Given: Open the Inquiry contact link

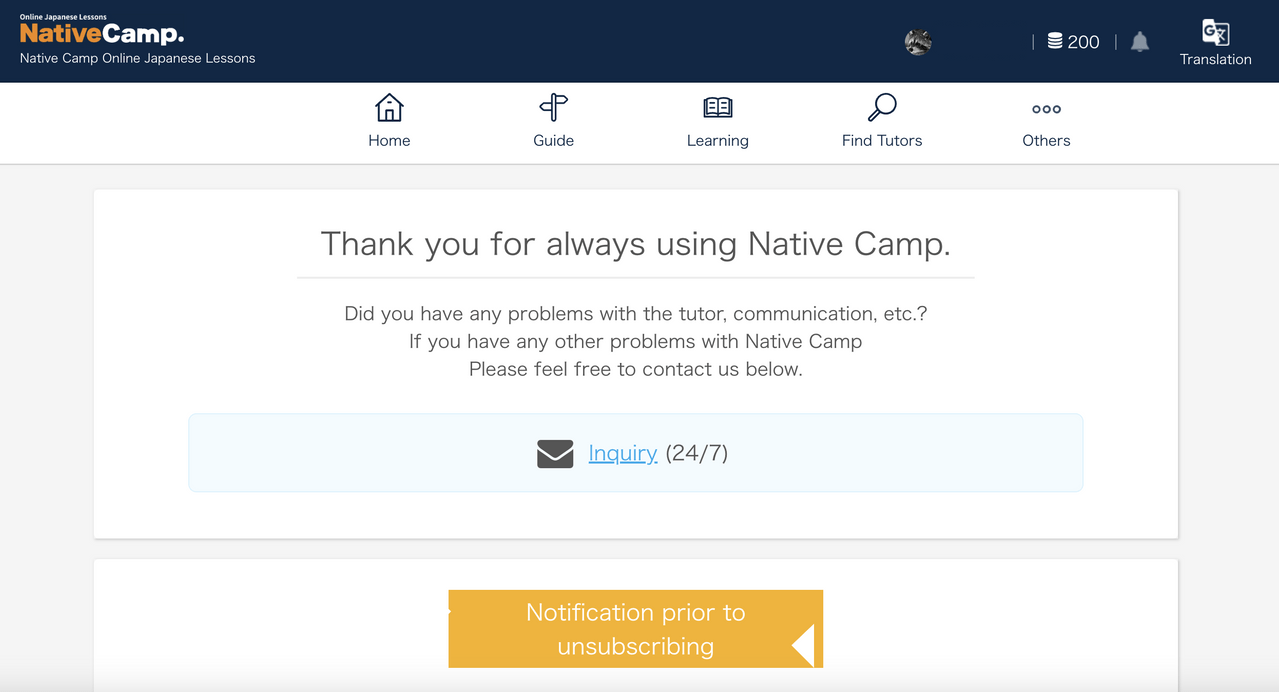Looking at the screenshot, I should click(x=623, y=453).
